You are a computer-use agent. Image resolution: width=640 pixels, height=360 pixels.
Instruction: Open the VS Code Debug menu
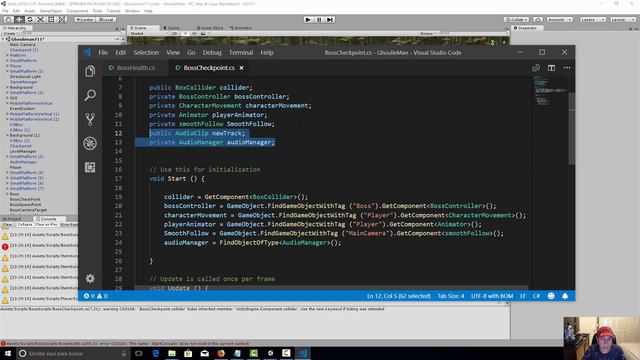pos(212,52)
